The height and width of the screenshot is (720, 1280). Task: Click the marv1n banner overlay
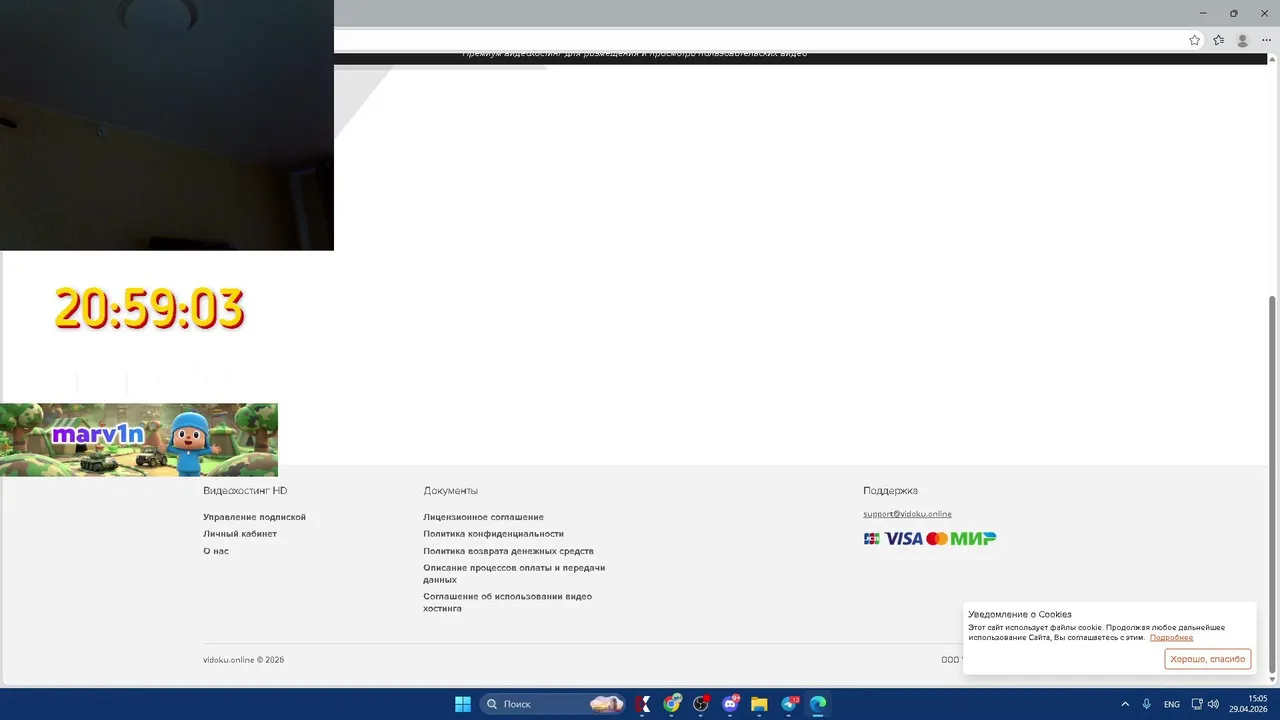click(139, 440)
